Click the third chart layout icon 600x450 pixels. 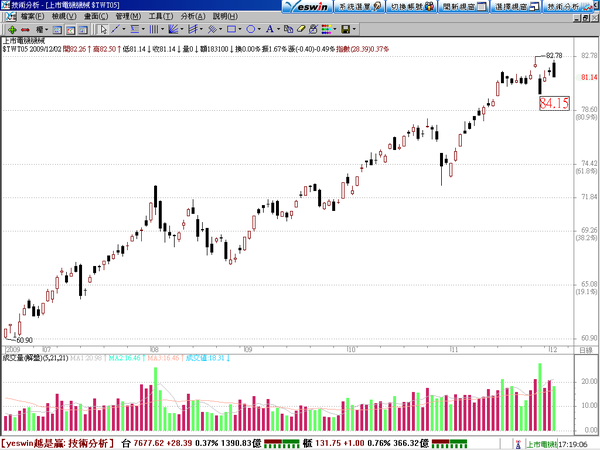(x=83, y=30)
